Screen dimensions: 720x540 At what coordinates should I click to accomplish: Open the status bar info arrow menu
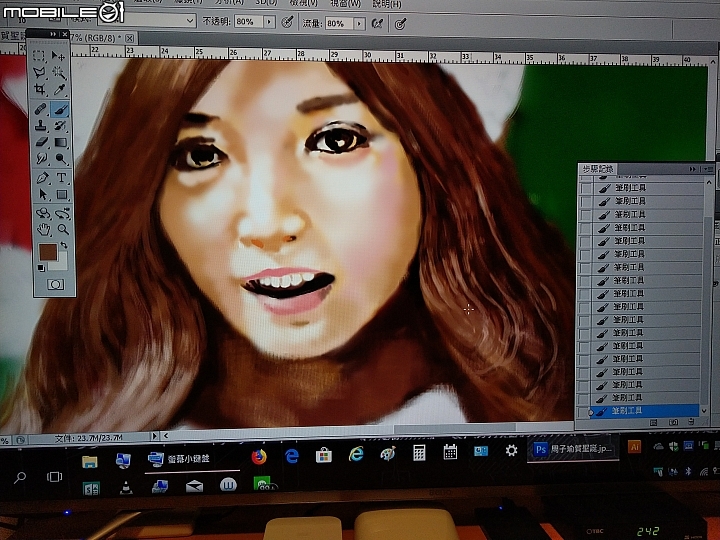tap(154, 436)
